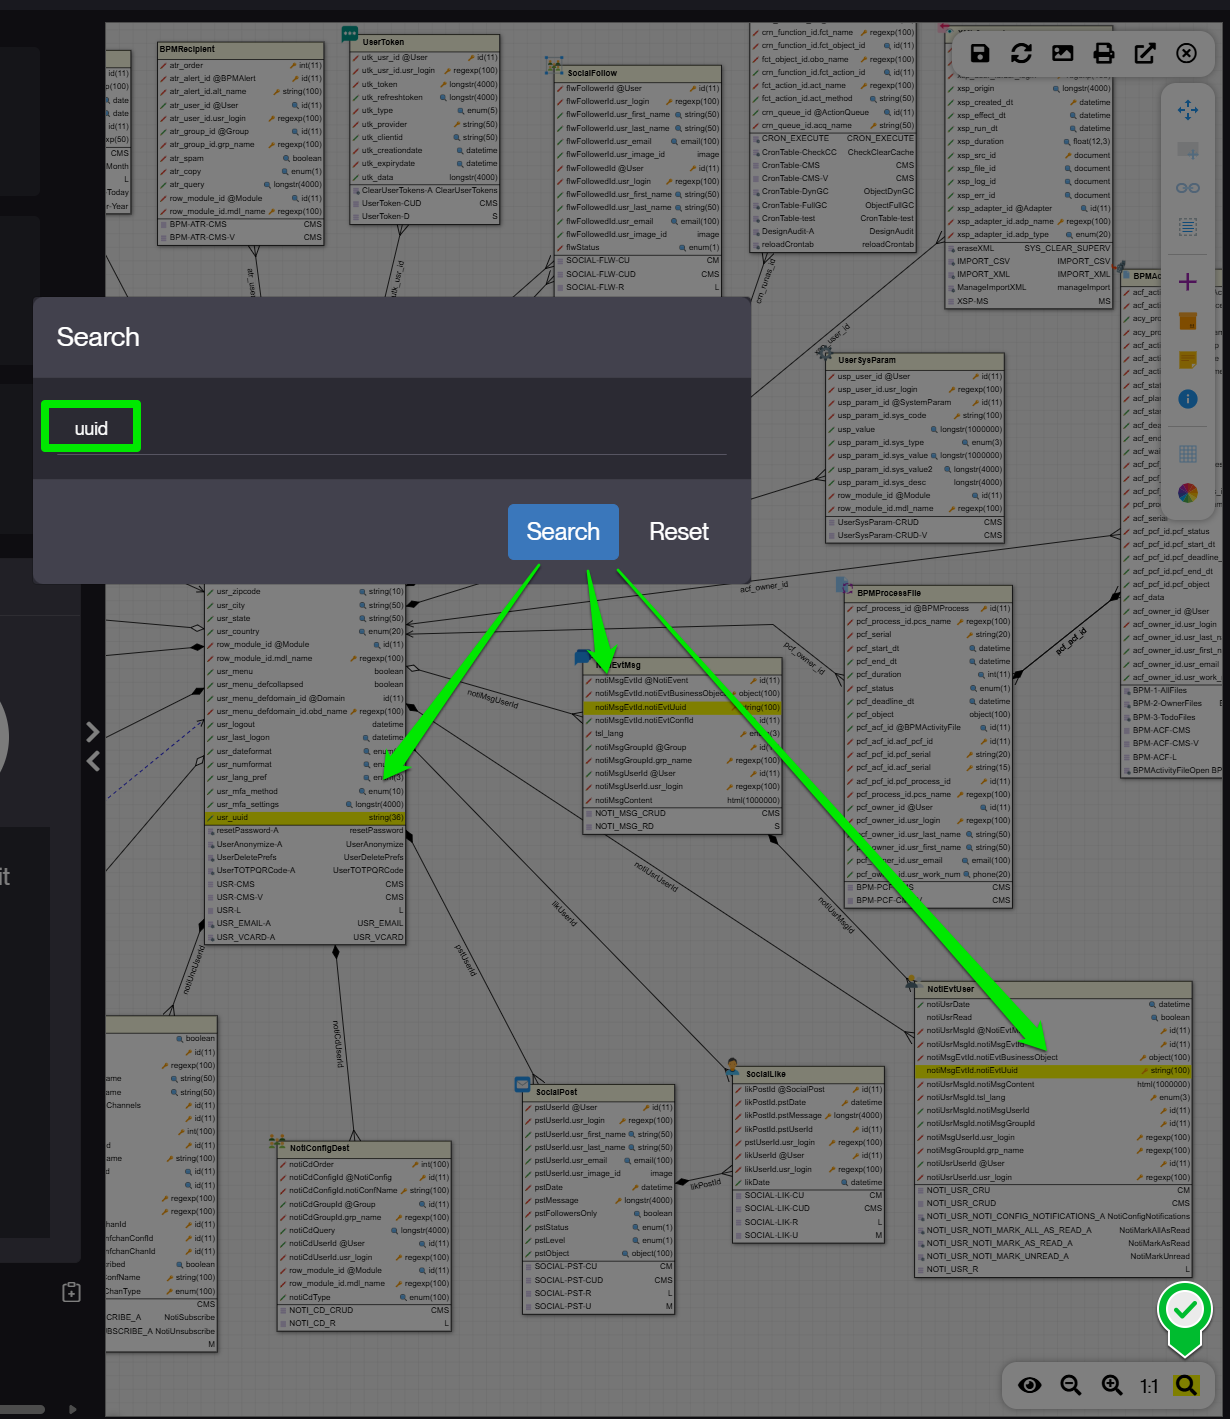Select the link chain tool
The height and width of the screenshot is (1419, 1230).
(1188, 188)
